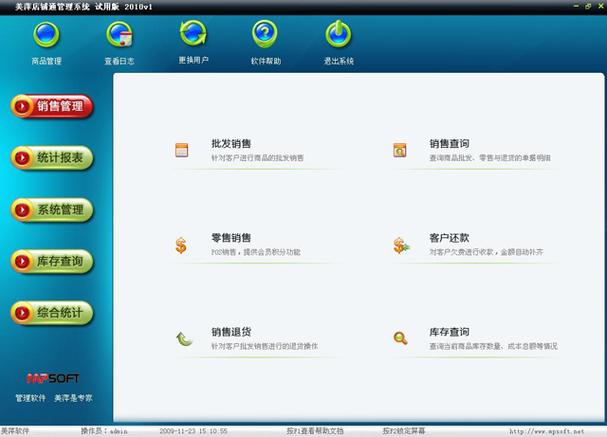Viewport: 607px width, 437px height.
Task: Click the status bar date and time
Action: (194, 431)
